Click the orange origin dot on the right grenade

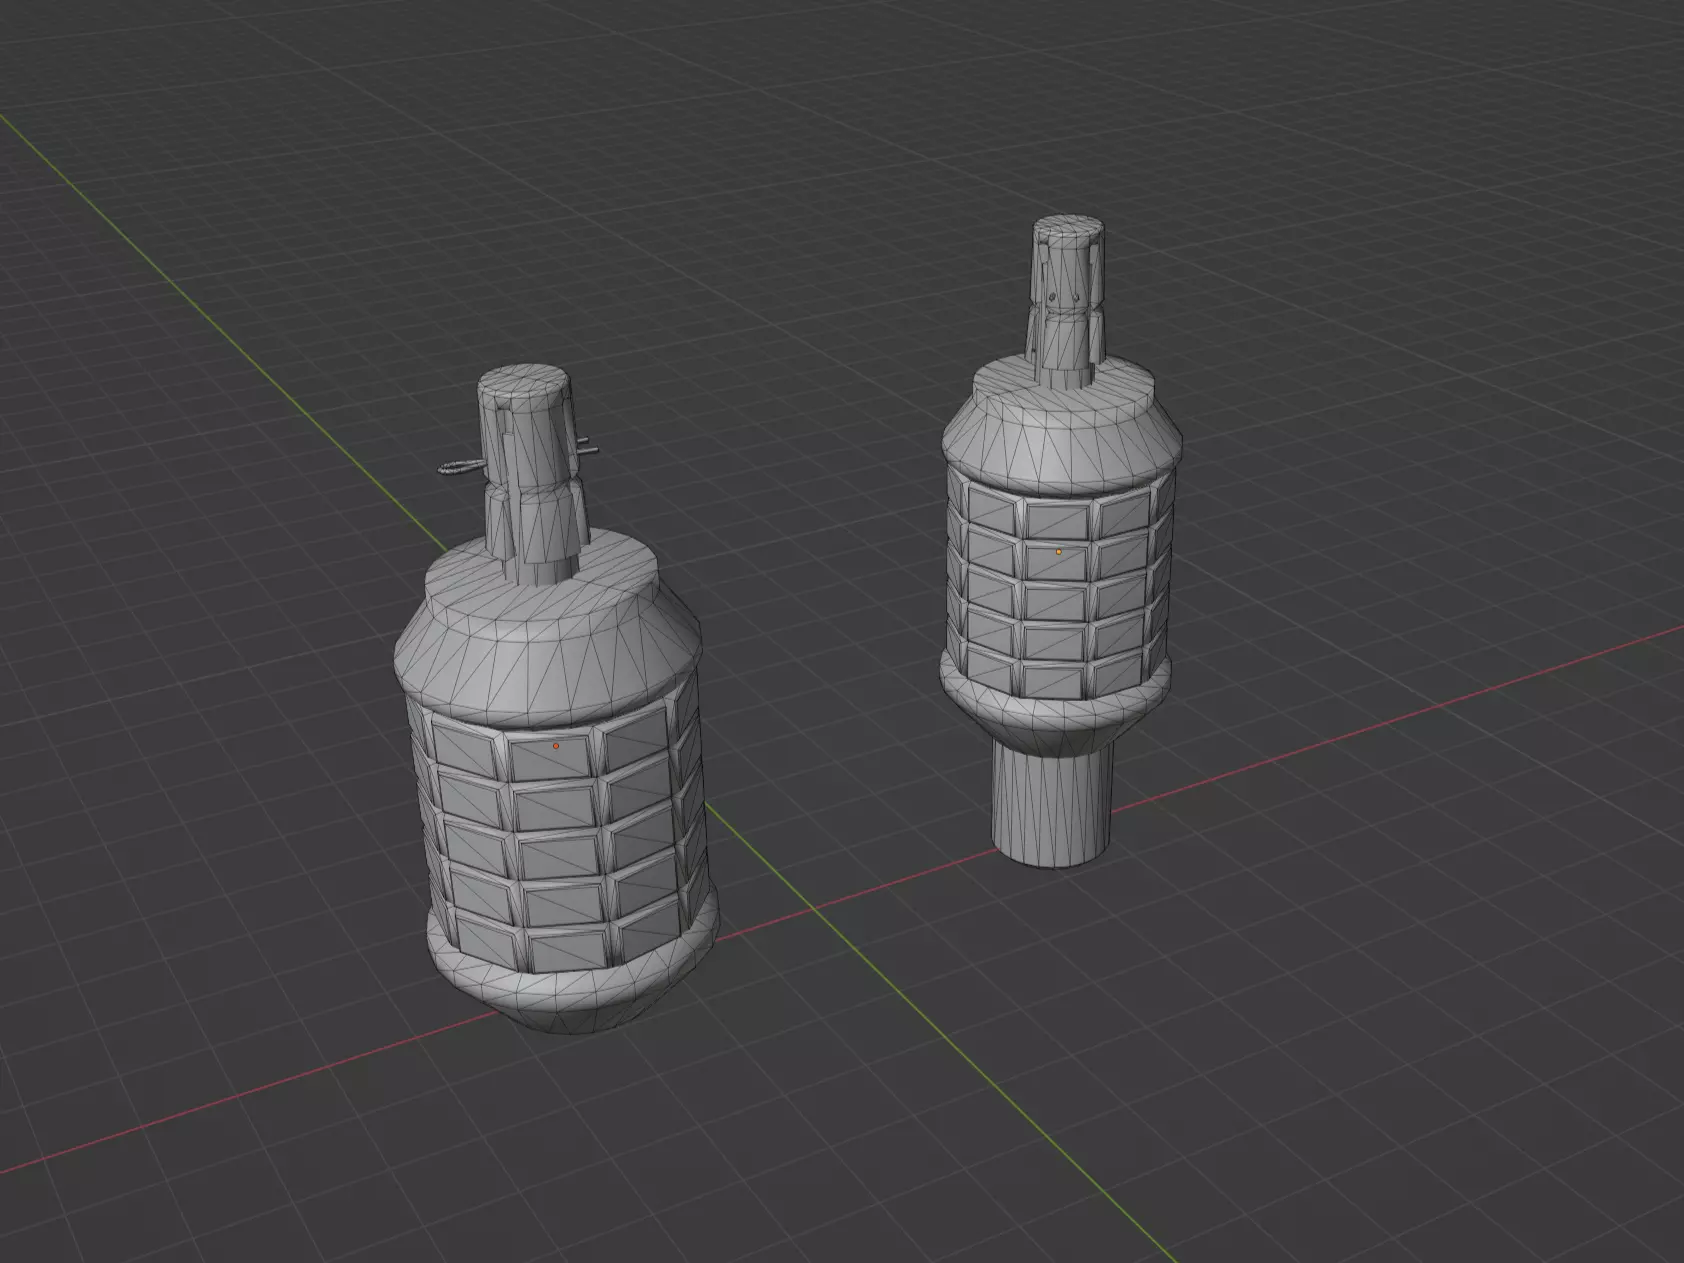point(1059,551)
